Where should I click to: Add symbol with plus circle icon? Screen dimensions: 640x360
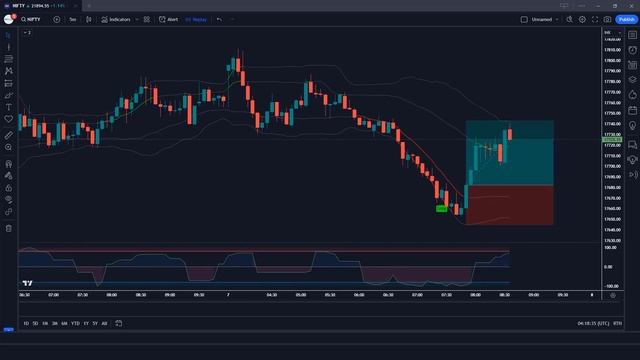pos(57,19)
